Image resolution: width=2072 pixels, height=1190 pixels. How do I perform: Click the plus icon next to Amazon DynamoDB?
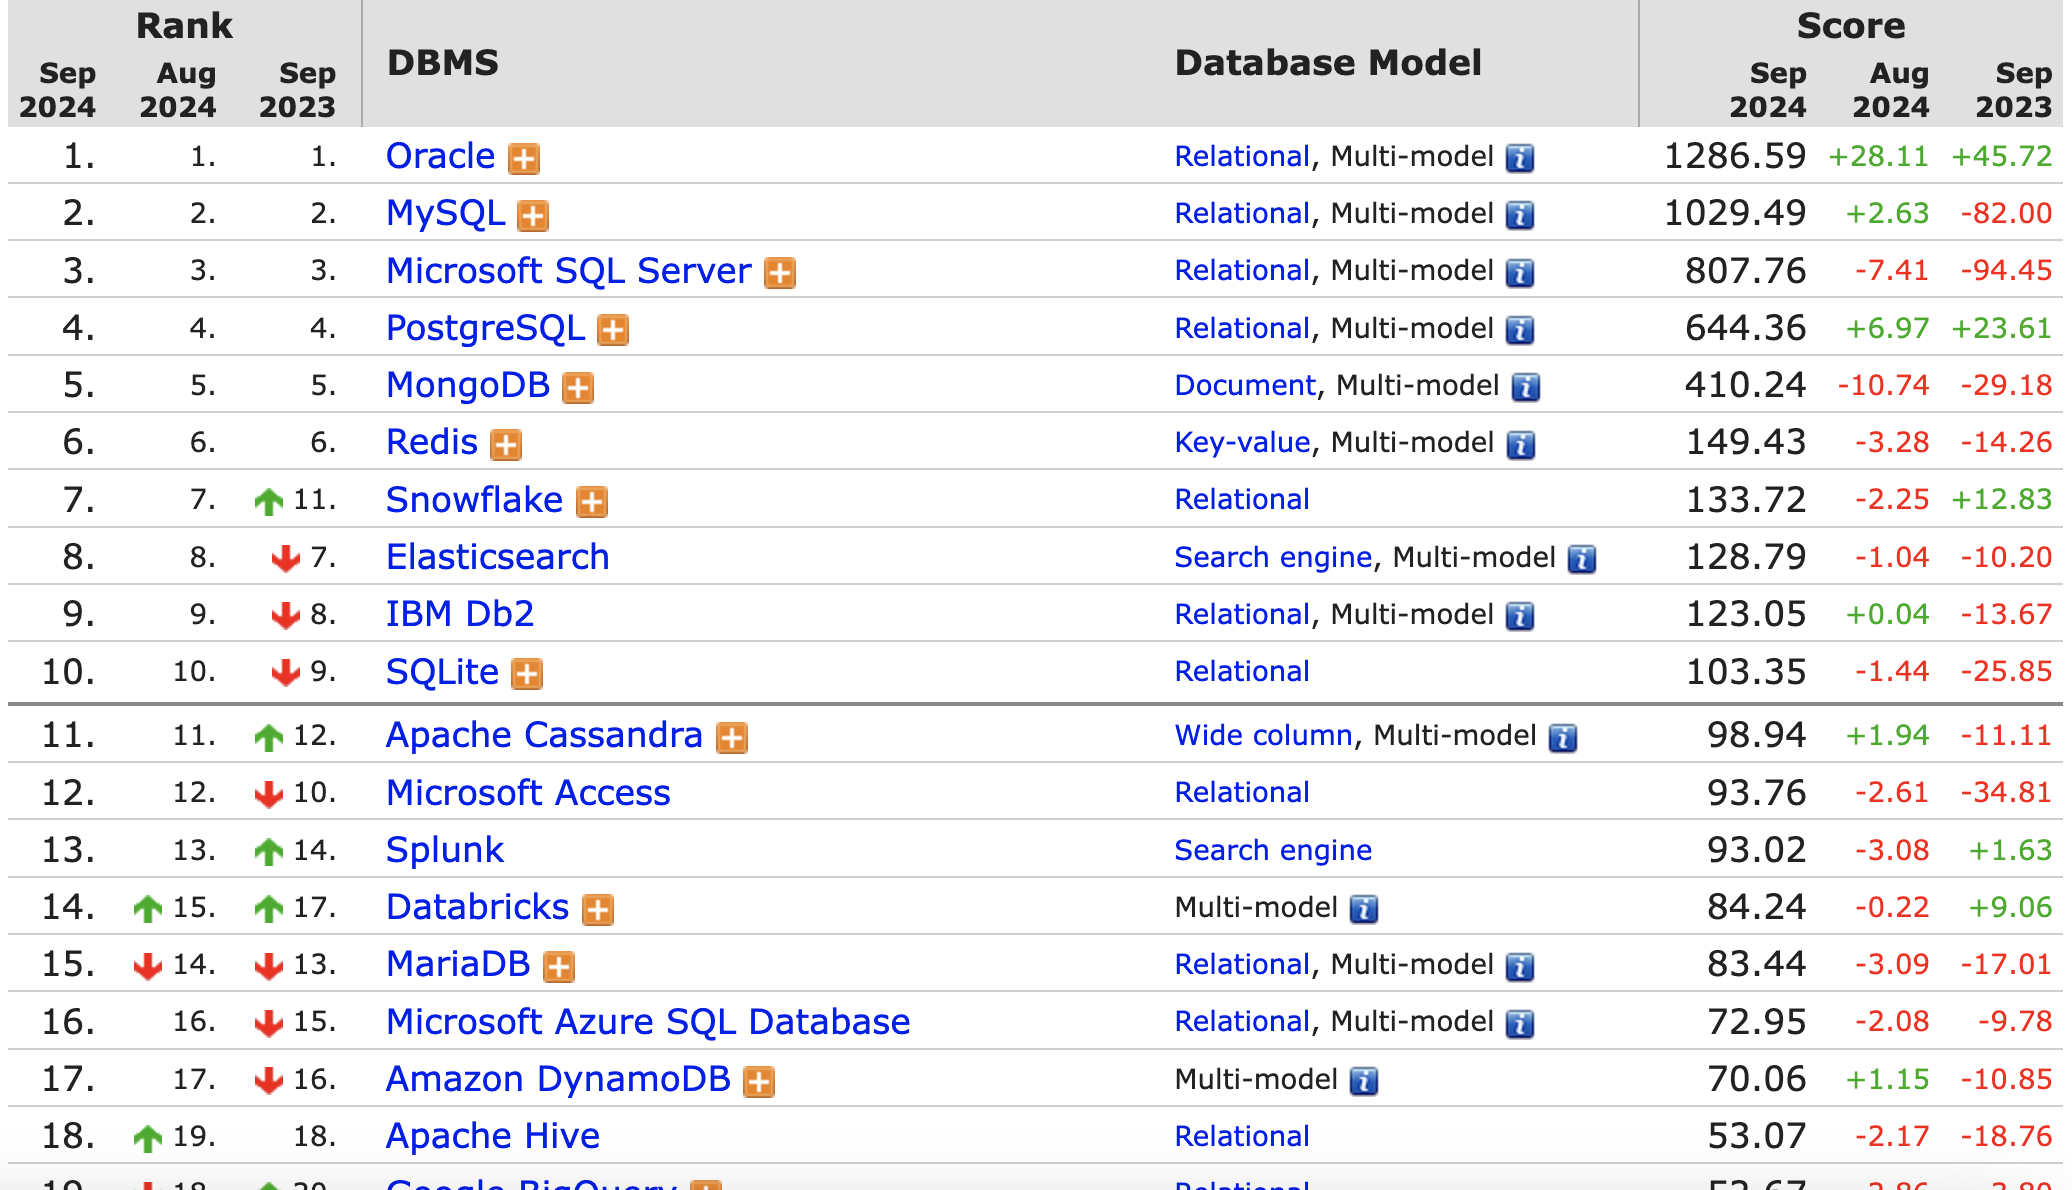click(759, 1081)
